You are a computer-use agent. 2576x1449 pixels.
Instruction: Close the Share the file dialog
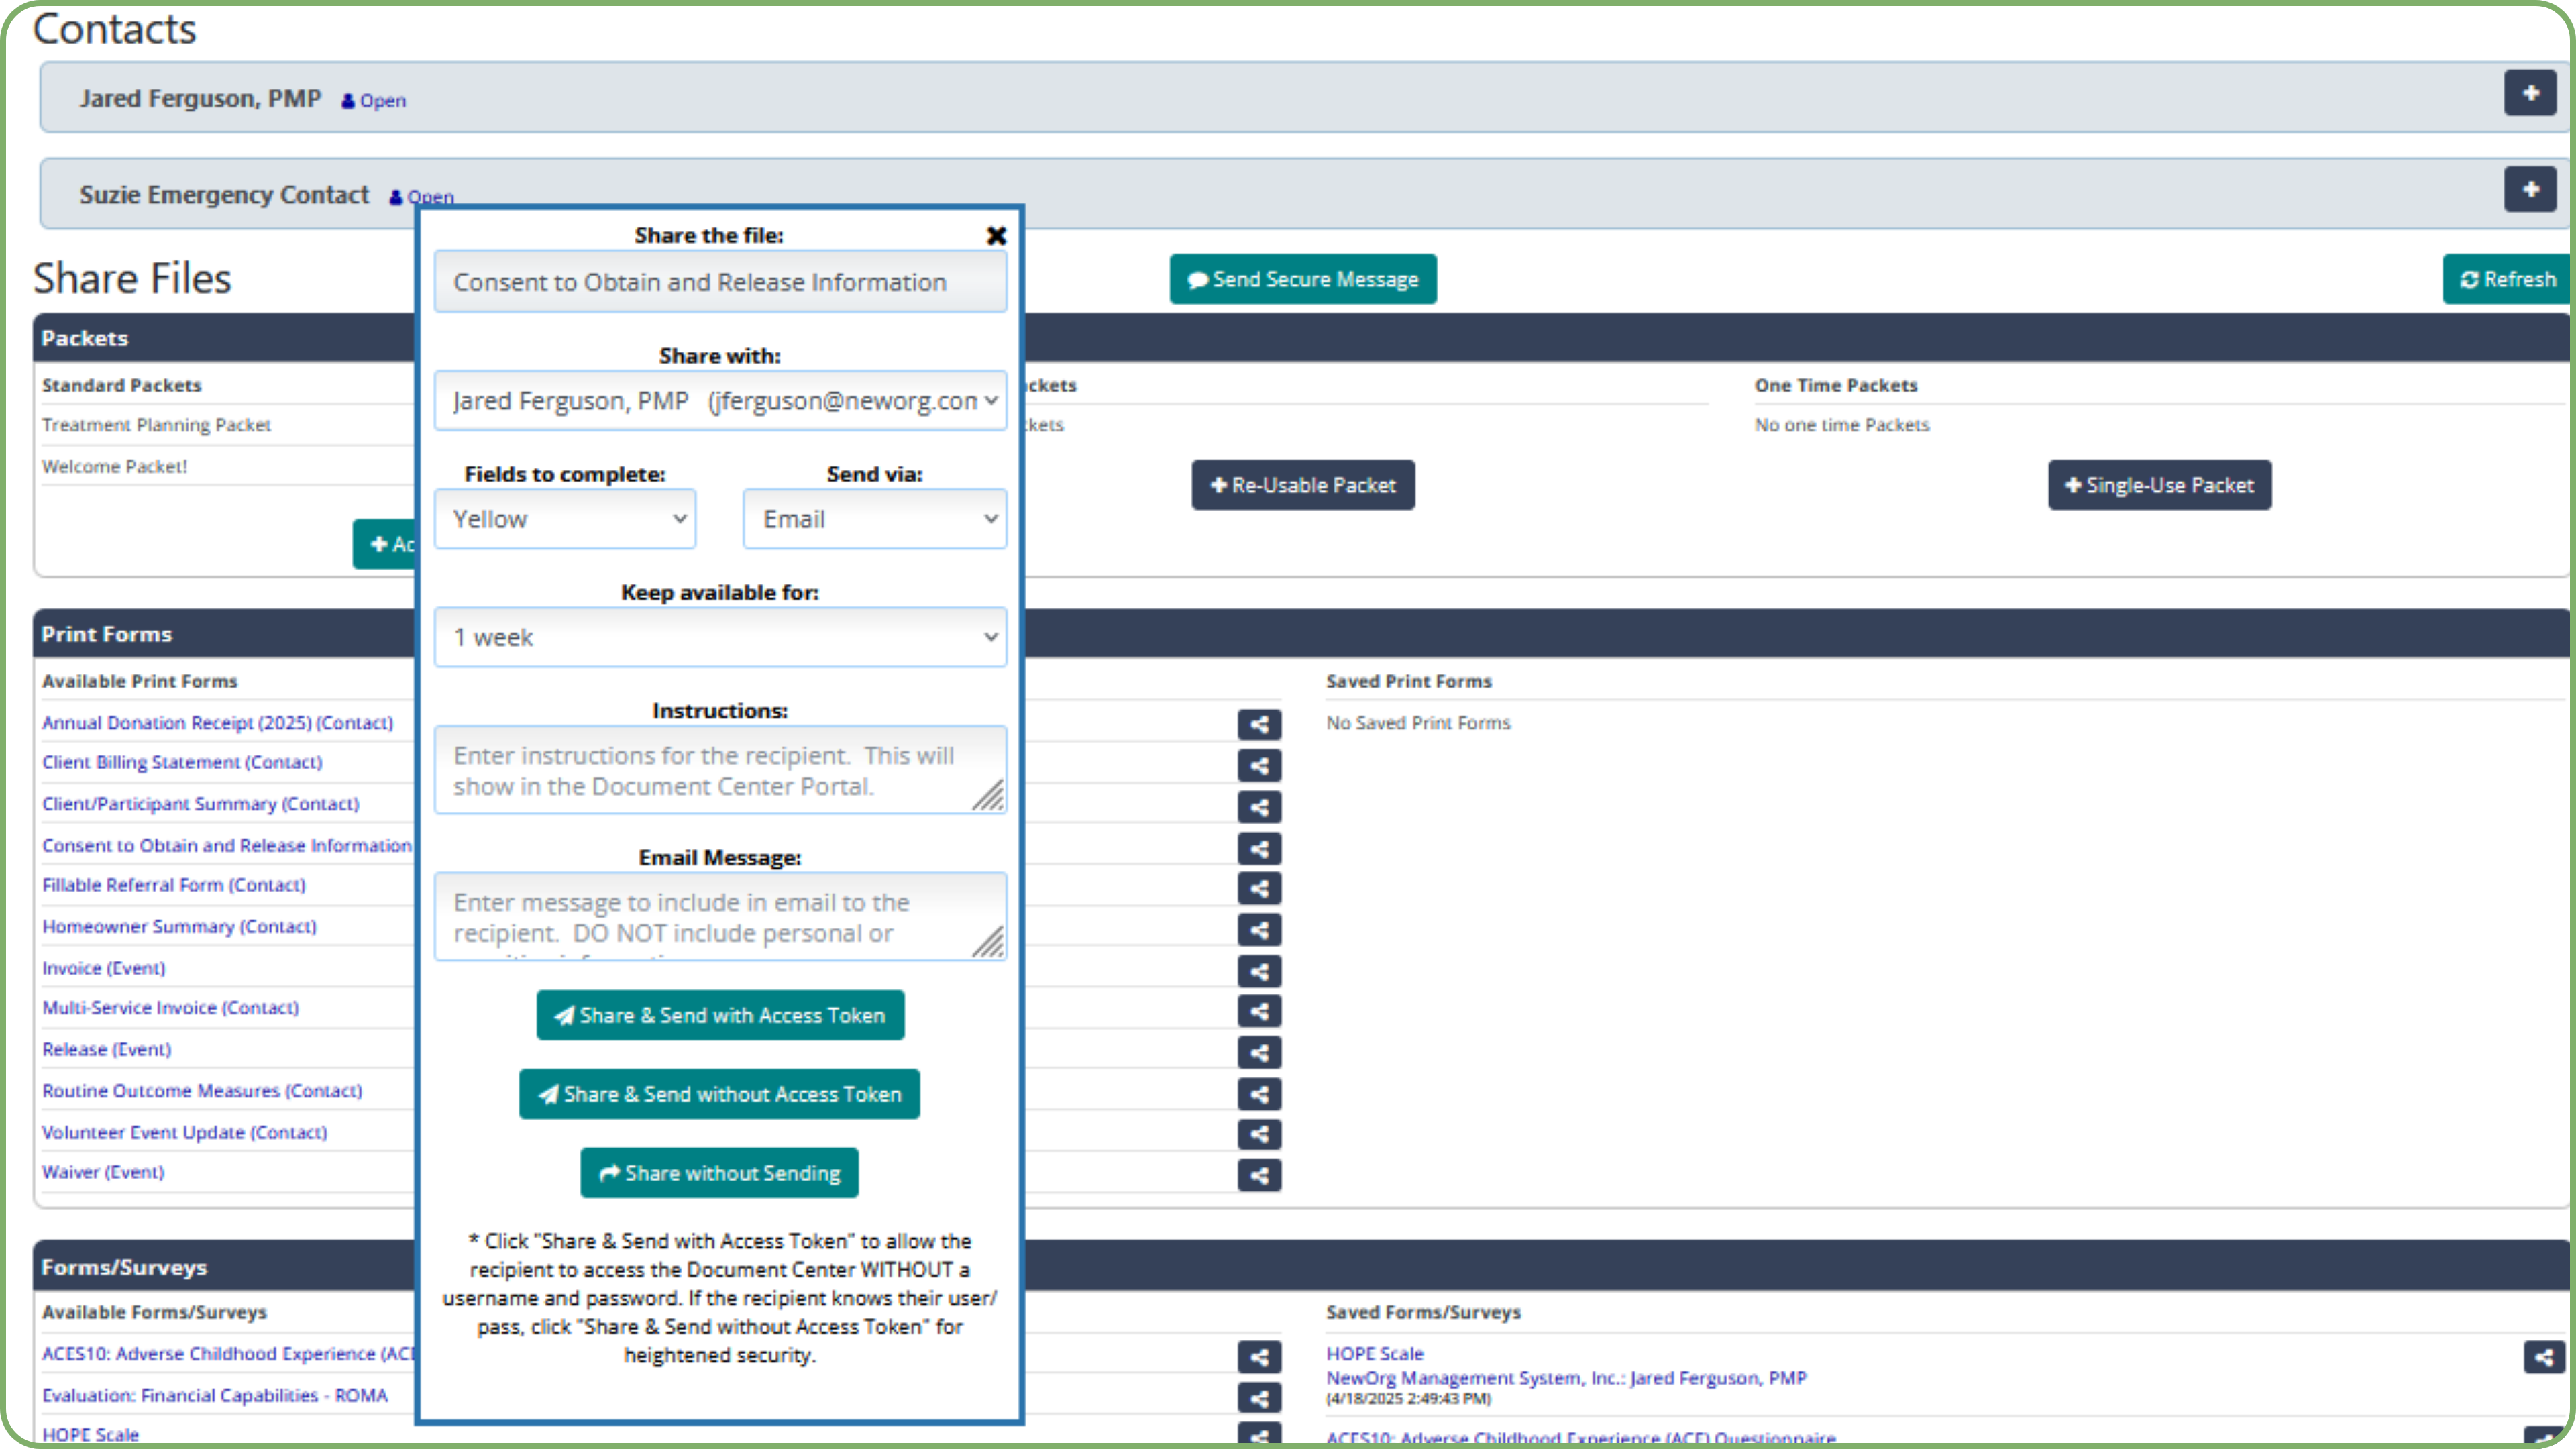[x=996, y=236]
